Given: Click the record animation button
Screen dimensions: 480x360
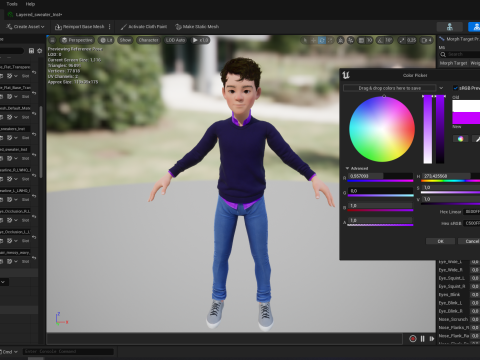Looking at the screenshot, I should click(x=413, y=339).
